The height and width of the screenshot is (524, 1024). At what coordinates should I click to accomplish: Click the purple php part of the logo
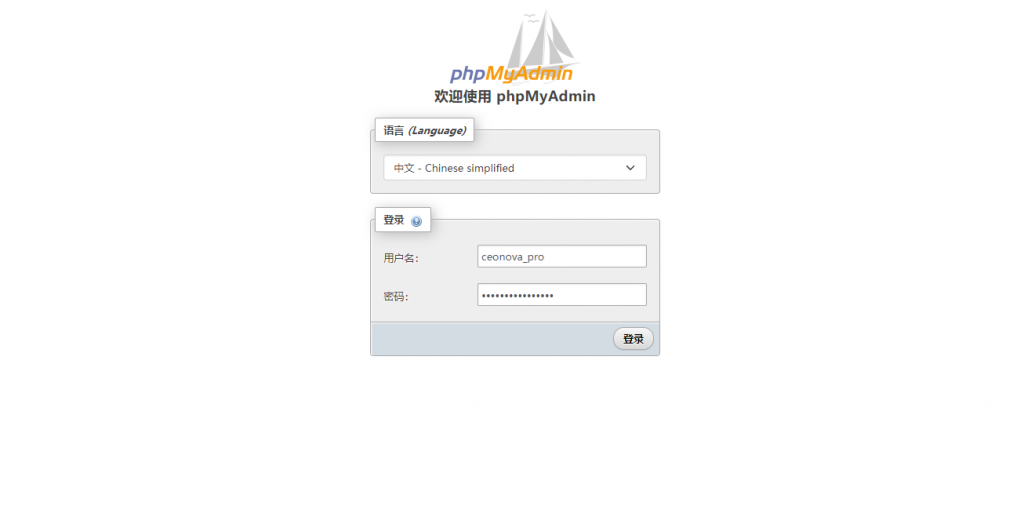[467, 75]
